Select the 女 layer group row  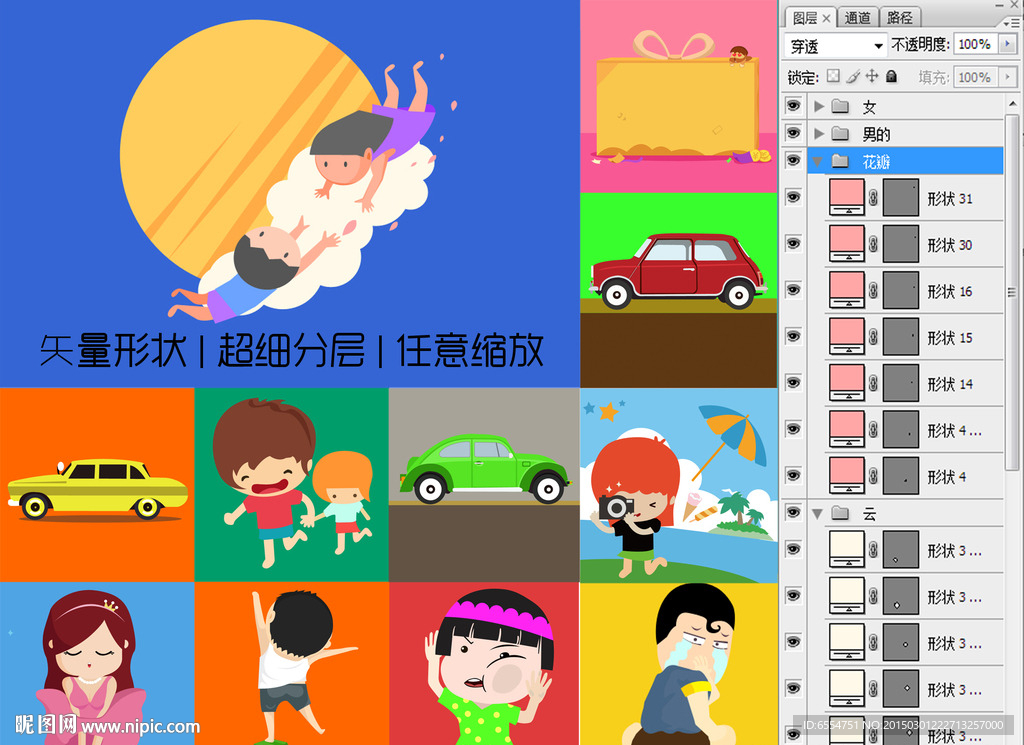click(x=906, y=106)
